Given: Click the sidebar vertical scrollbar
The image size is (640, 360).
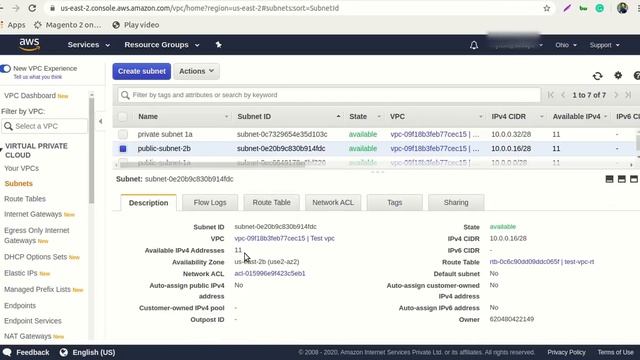Looking at the screenshot, I should [x=91, y=151].
